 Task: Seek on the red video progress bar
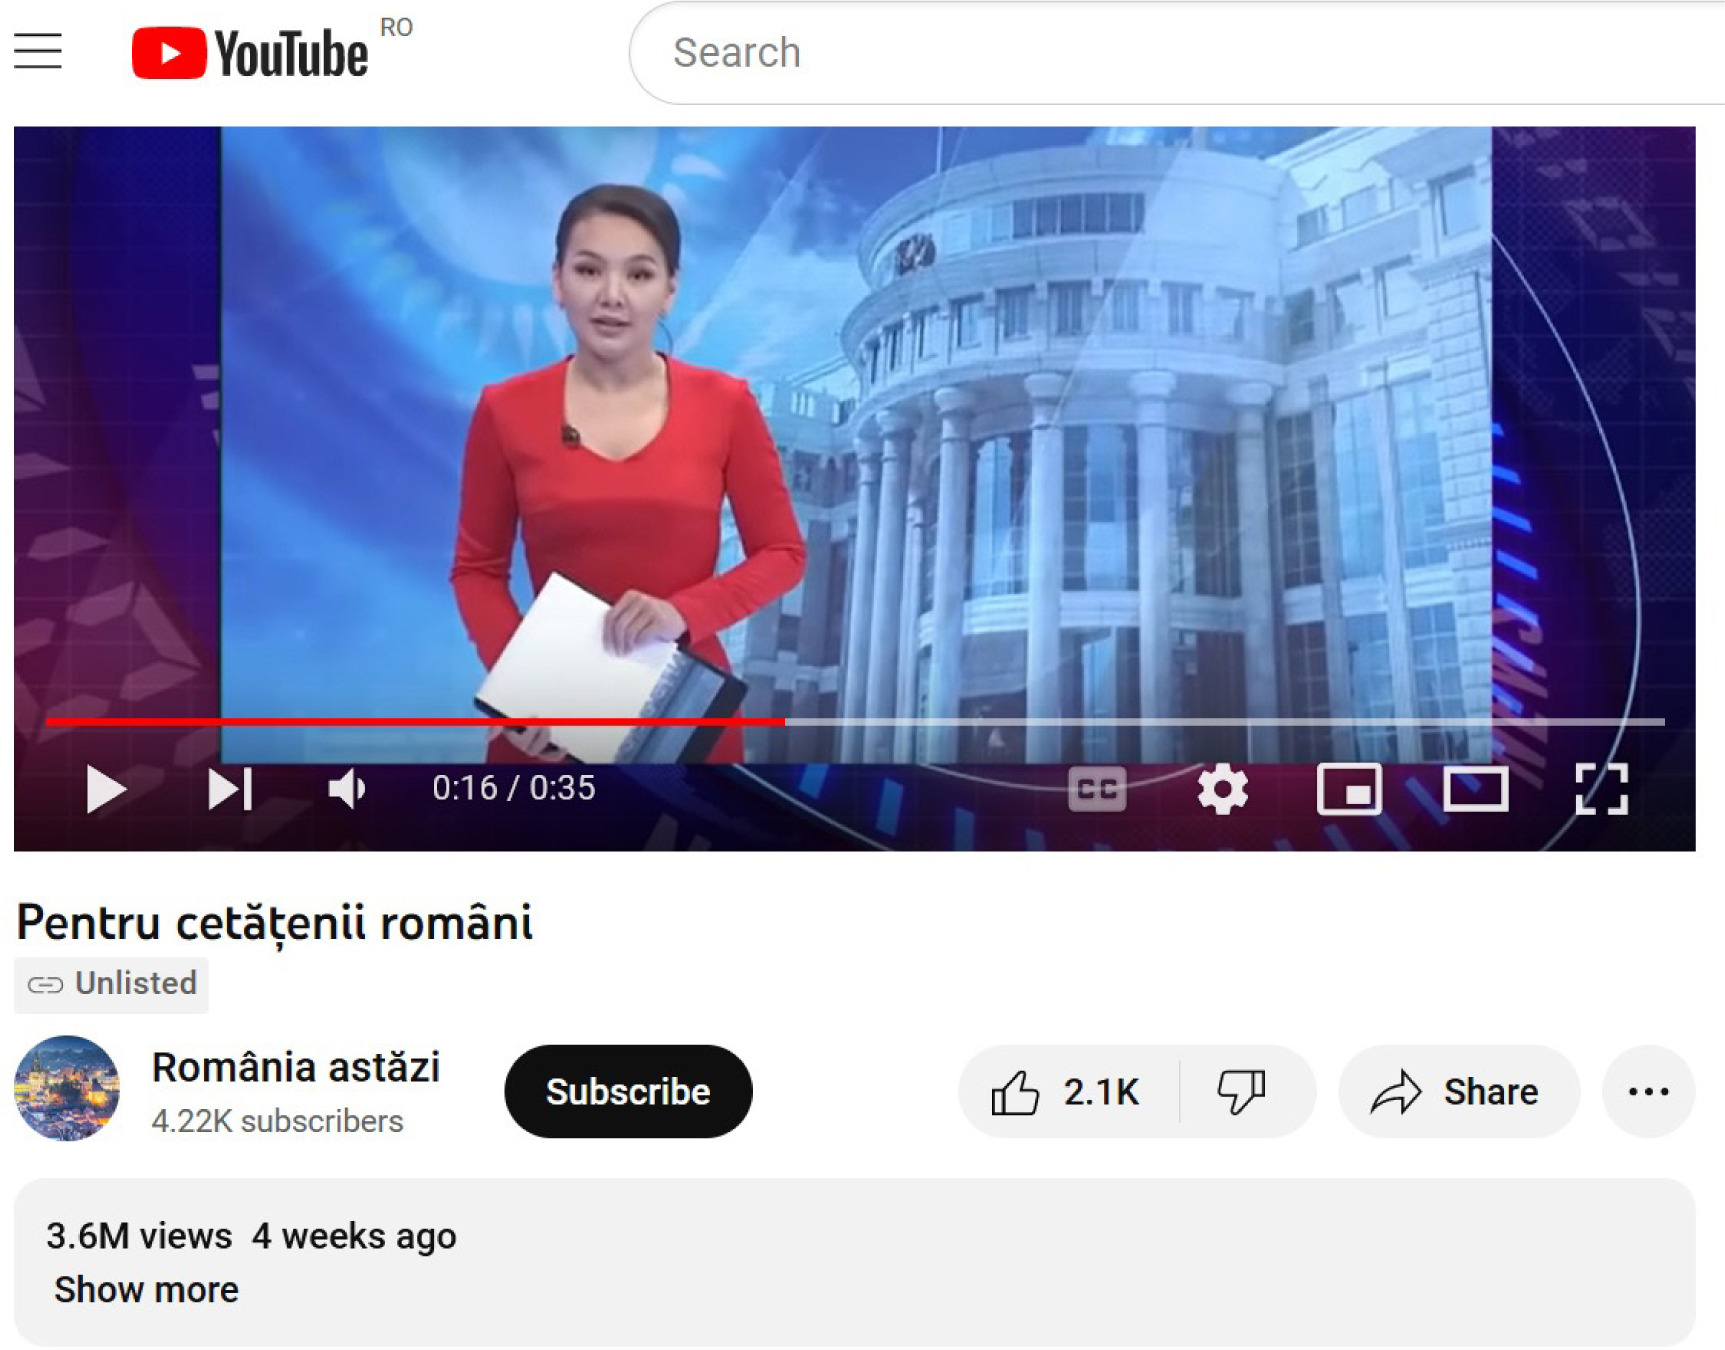pos(855,721)
